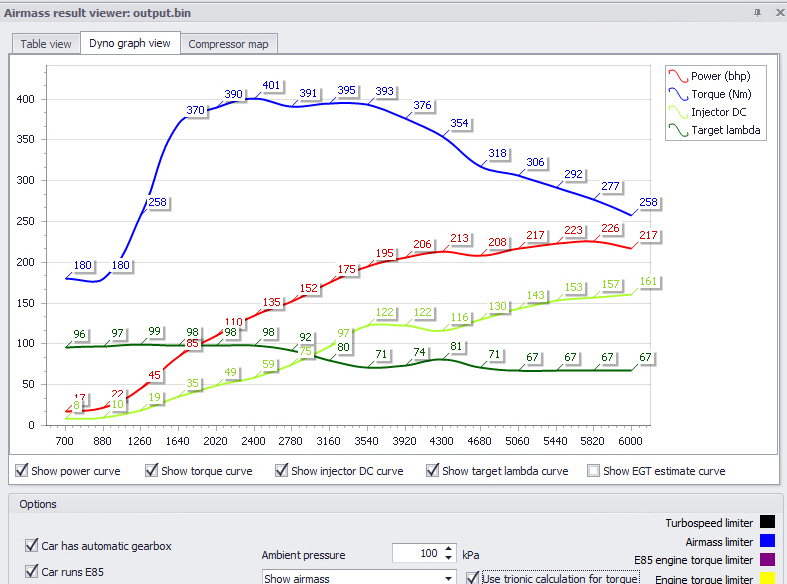Click the x-axis value 6000
Viewport: 787px width, 584px height.
tap(630, 441)
